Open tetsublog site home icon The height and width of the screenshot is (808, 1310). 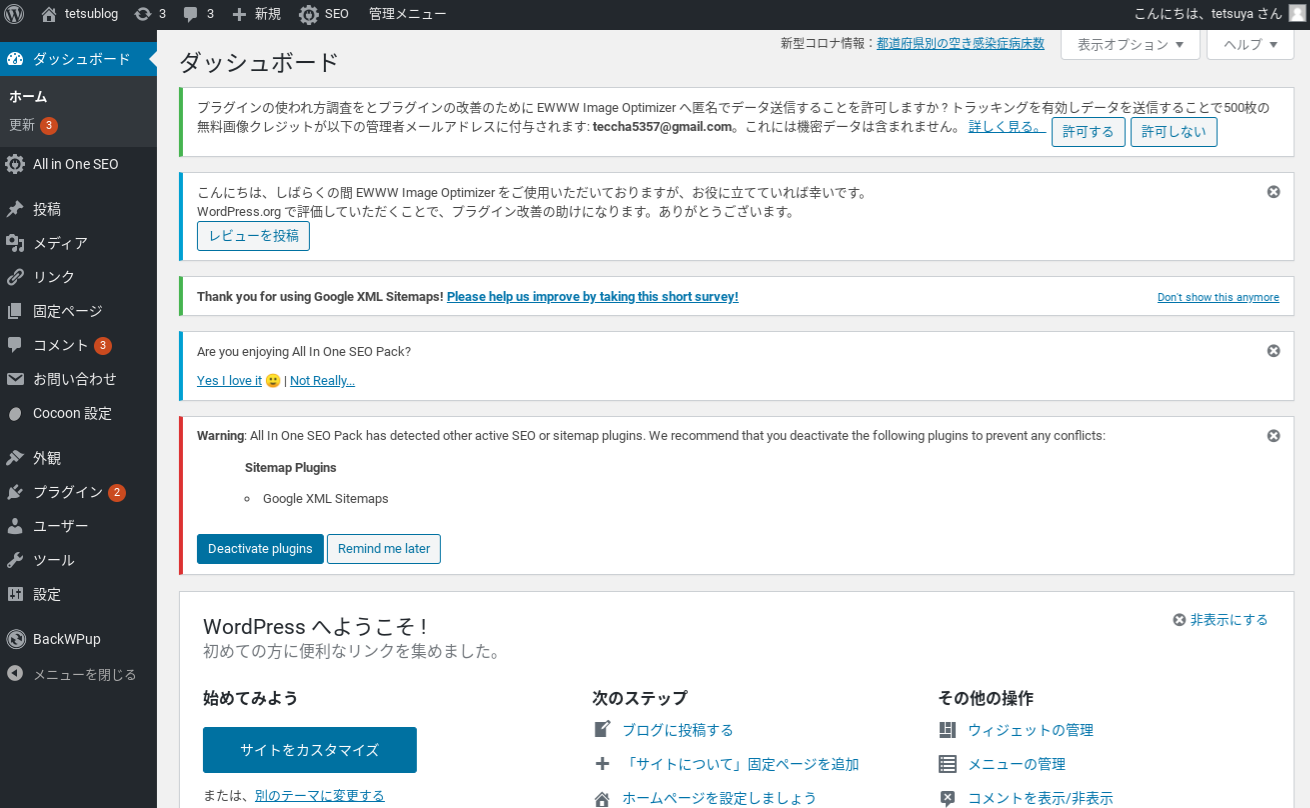point(49,14)
